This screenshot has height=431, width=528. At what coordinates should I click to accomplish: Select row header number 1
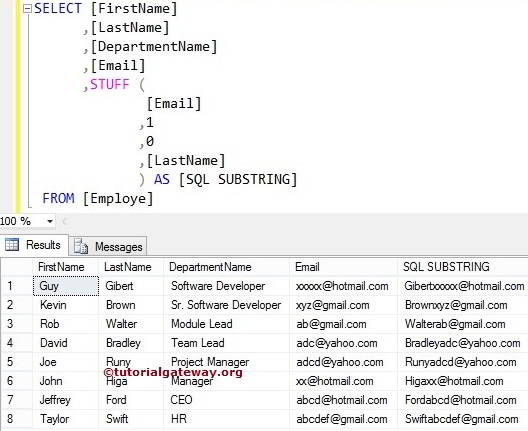click(17, 286)
